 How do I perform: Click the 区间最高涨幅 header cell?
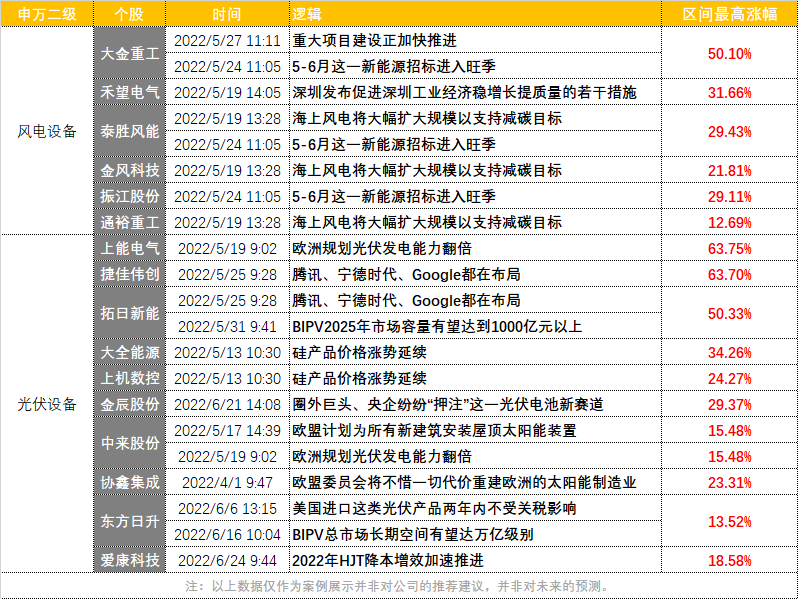pyautogui.click(x=729, y=14)
